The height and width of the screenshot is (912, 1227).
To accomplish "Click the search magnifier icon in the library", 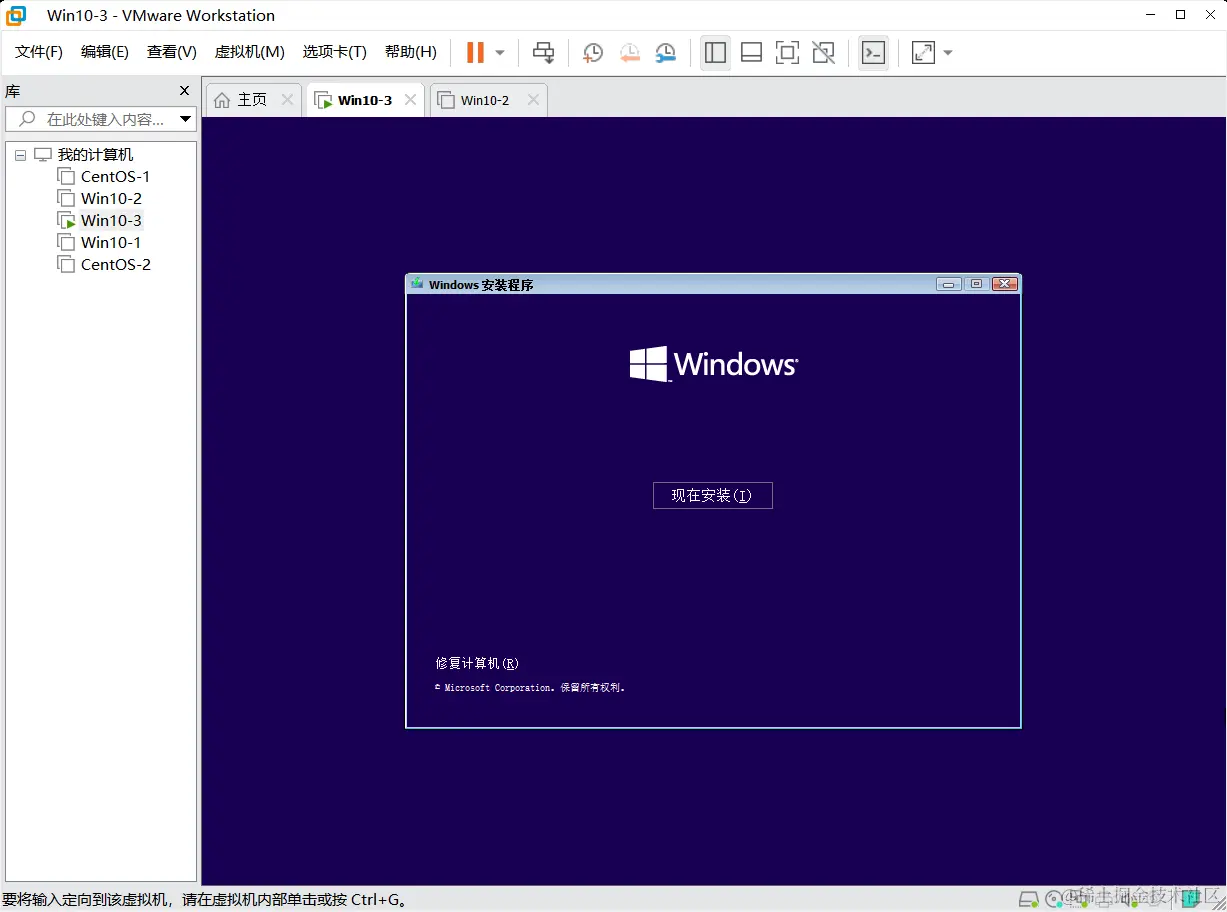I will [x=28, y=119].
